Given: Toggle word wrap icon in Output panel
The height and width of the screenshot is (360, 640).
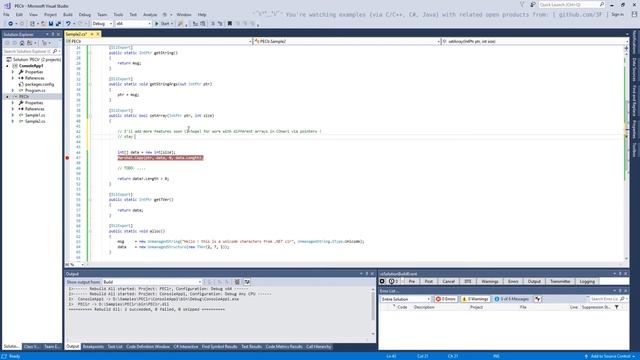Looking at the screenshot, I should (x=247, y=282).
